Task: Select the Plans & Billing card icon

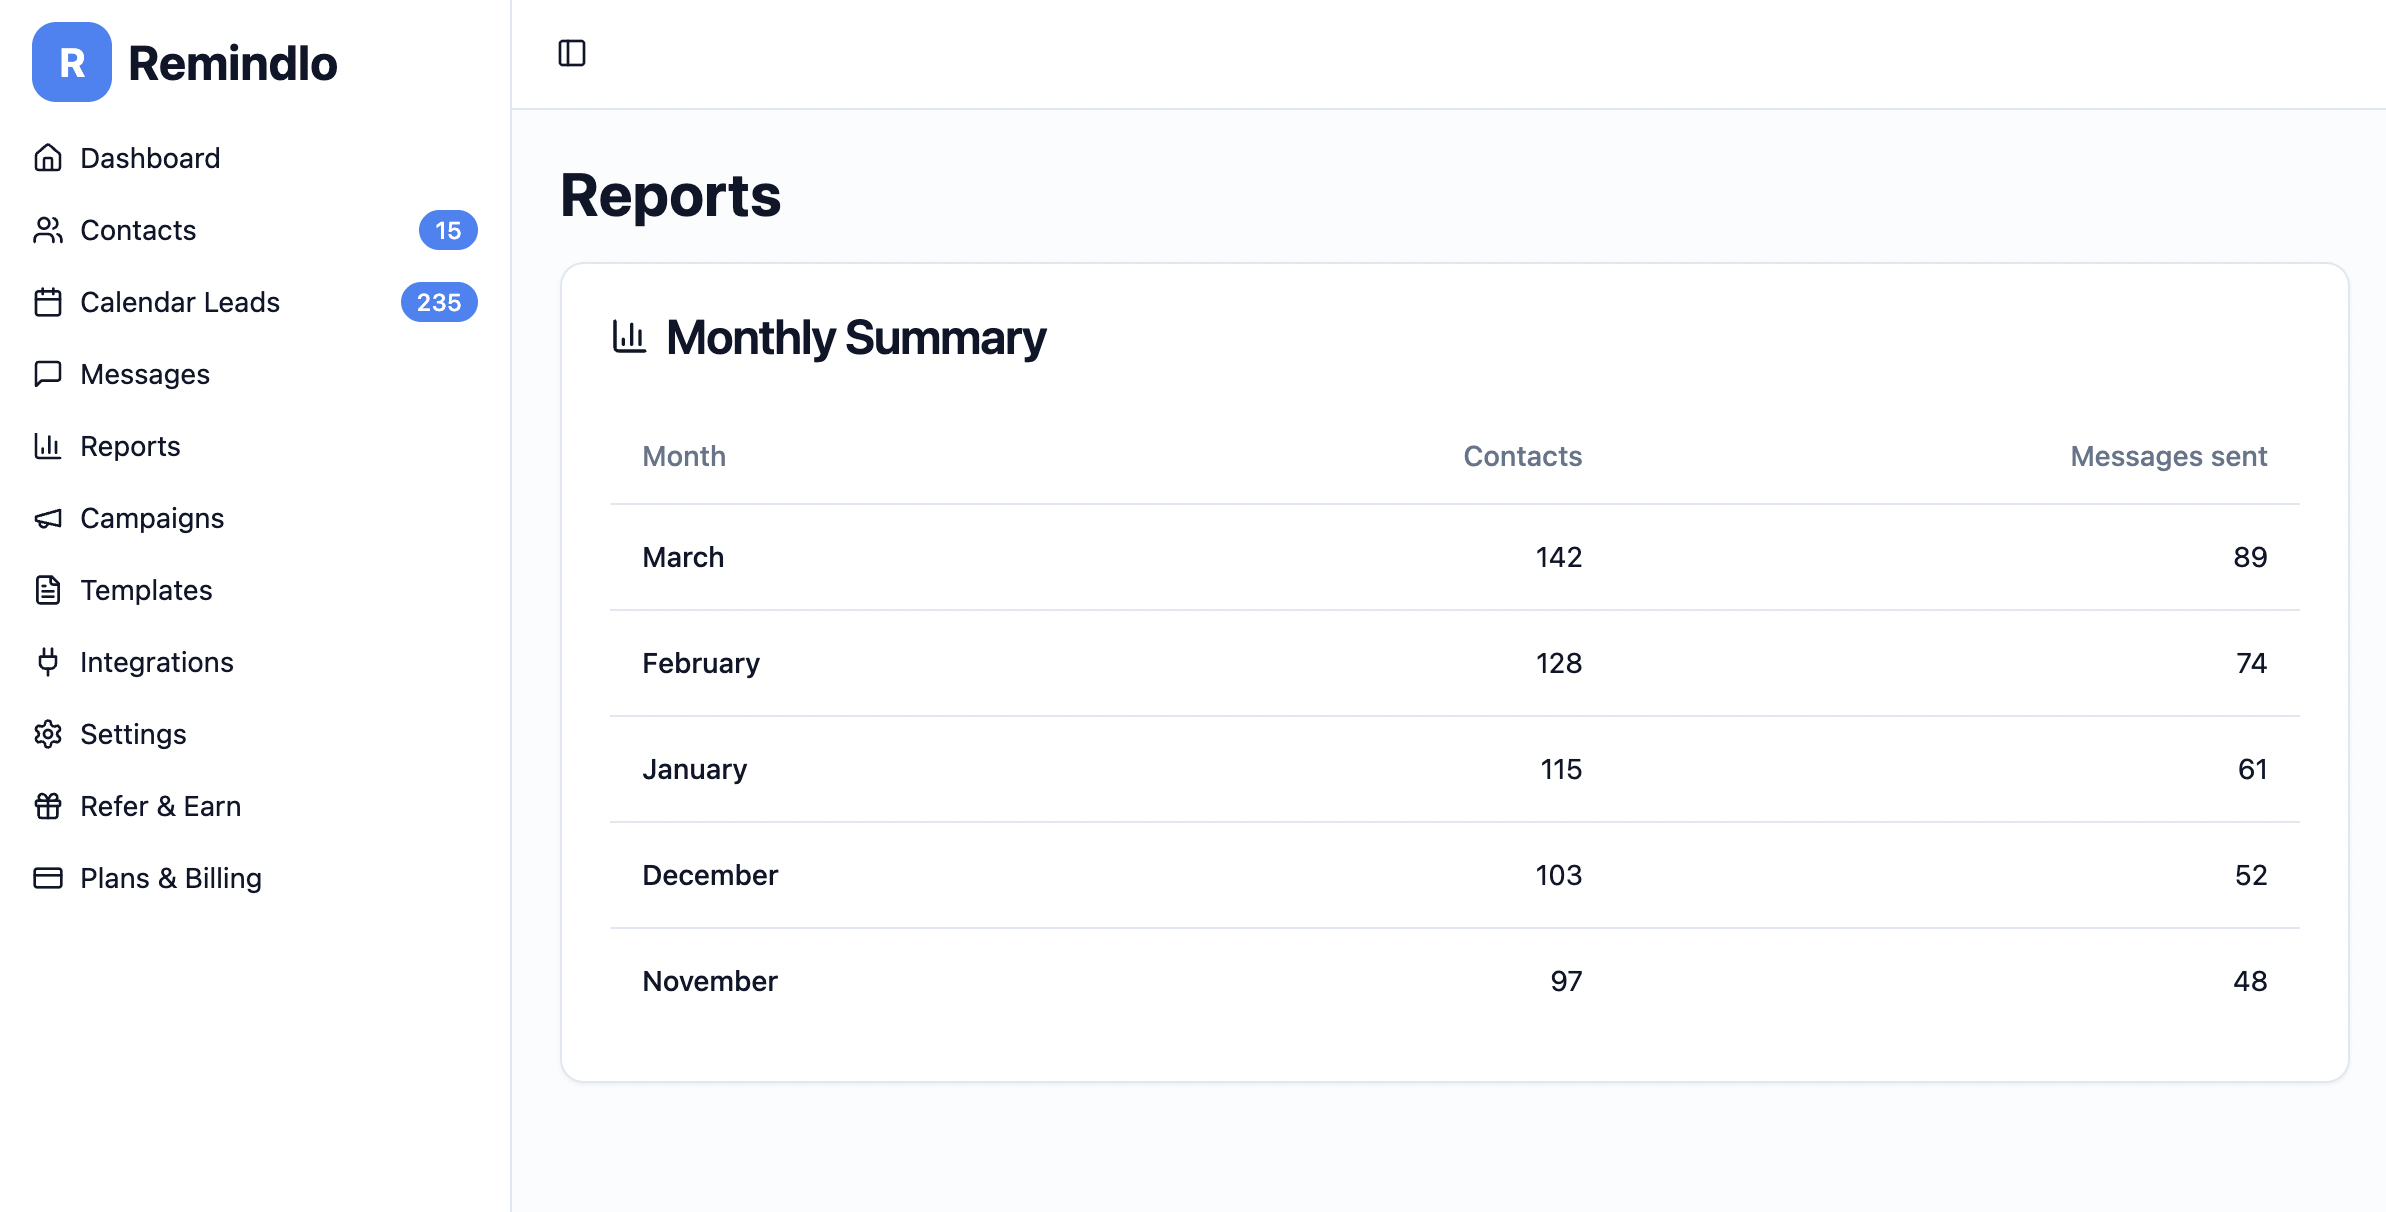Action: point(48,878)
